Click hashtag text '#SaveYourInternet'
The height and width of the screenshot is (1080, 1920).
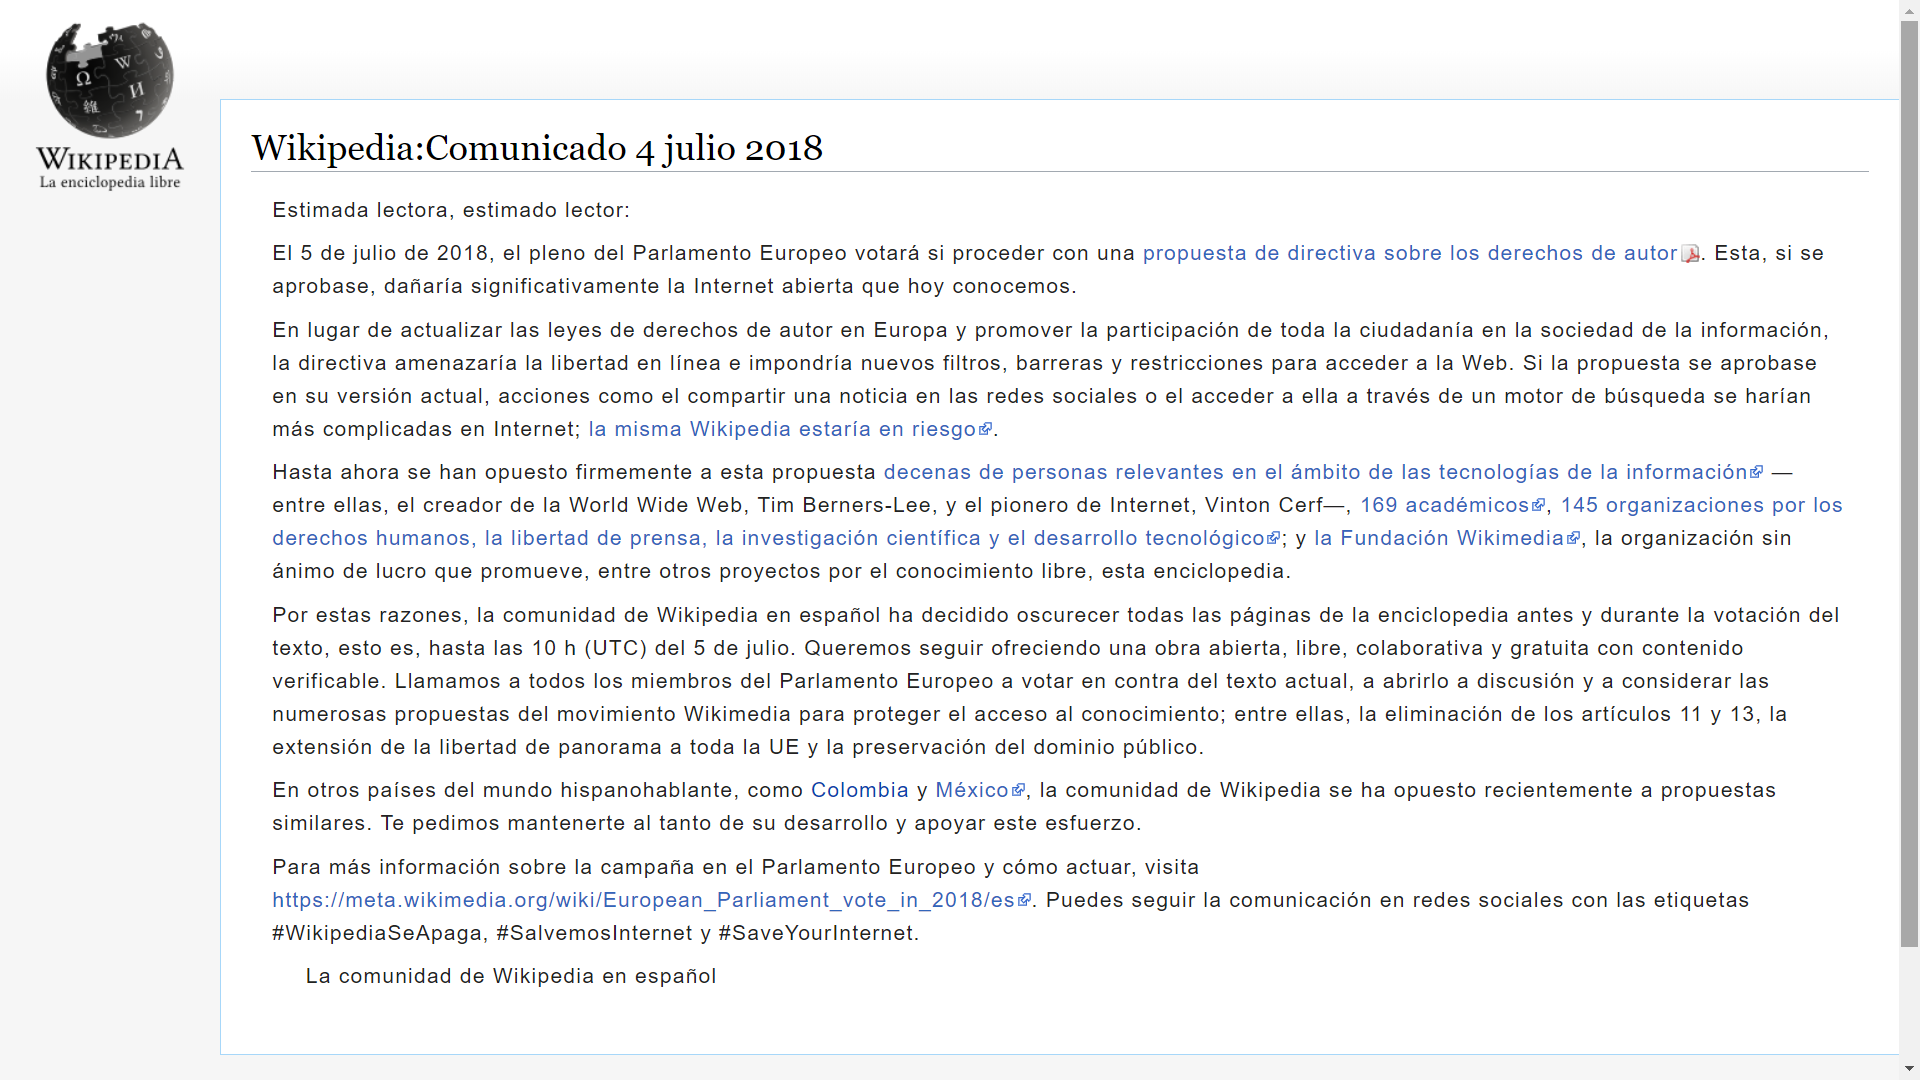815,933
